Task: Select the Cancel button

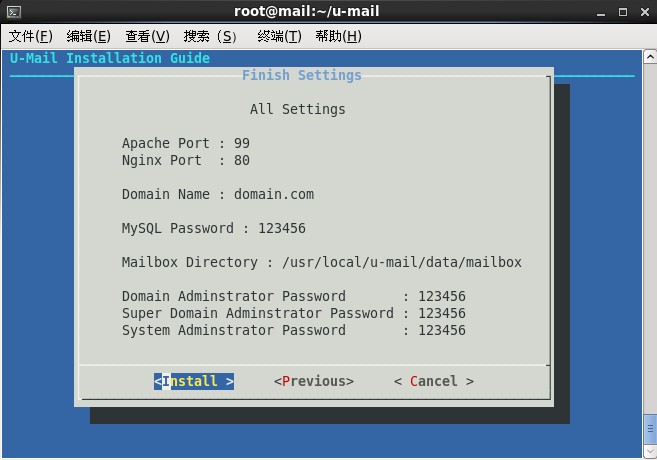Action: coord(433,381)
